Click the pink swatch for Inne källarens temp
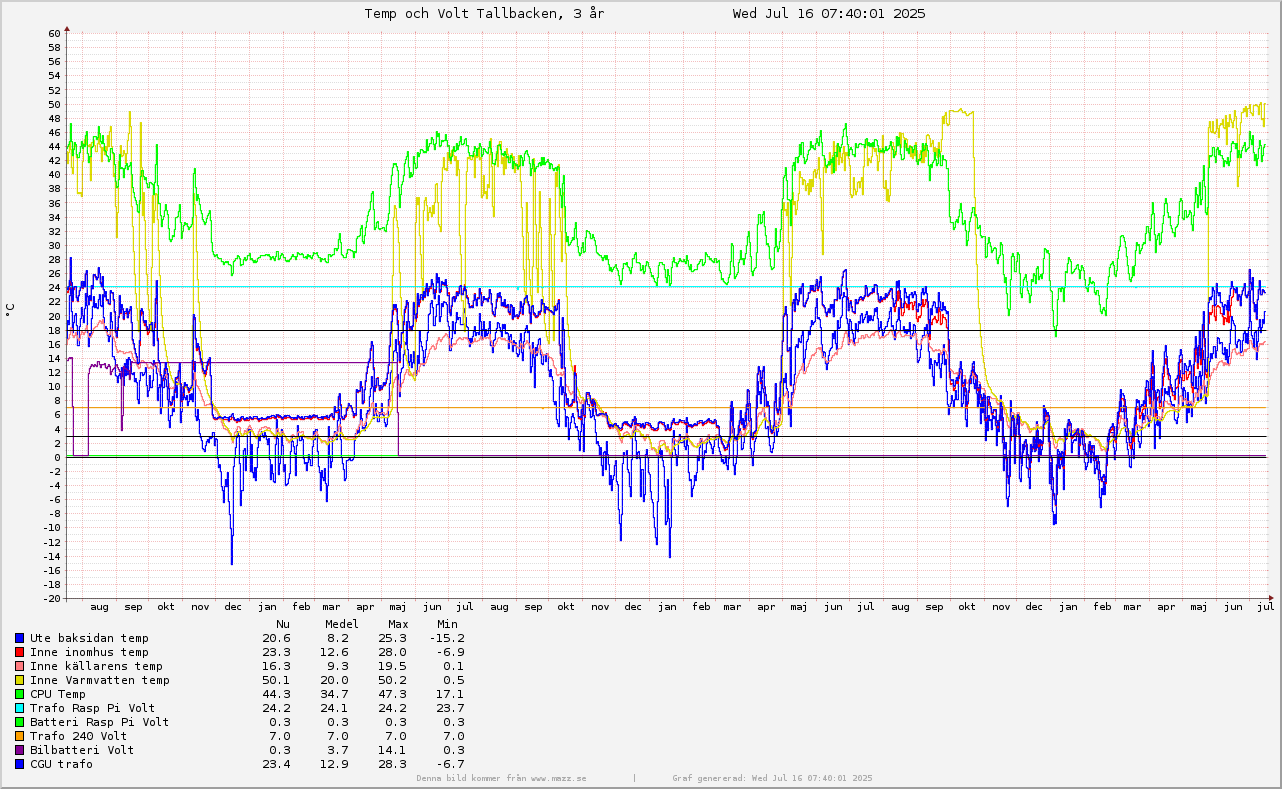This screenshot has width=1282, height=789. [19, 666]
